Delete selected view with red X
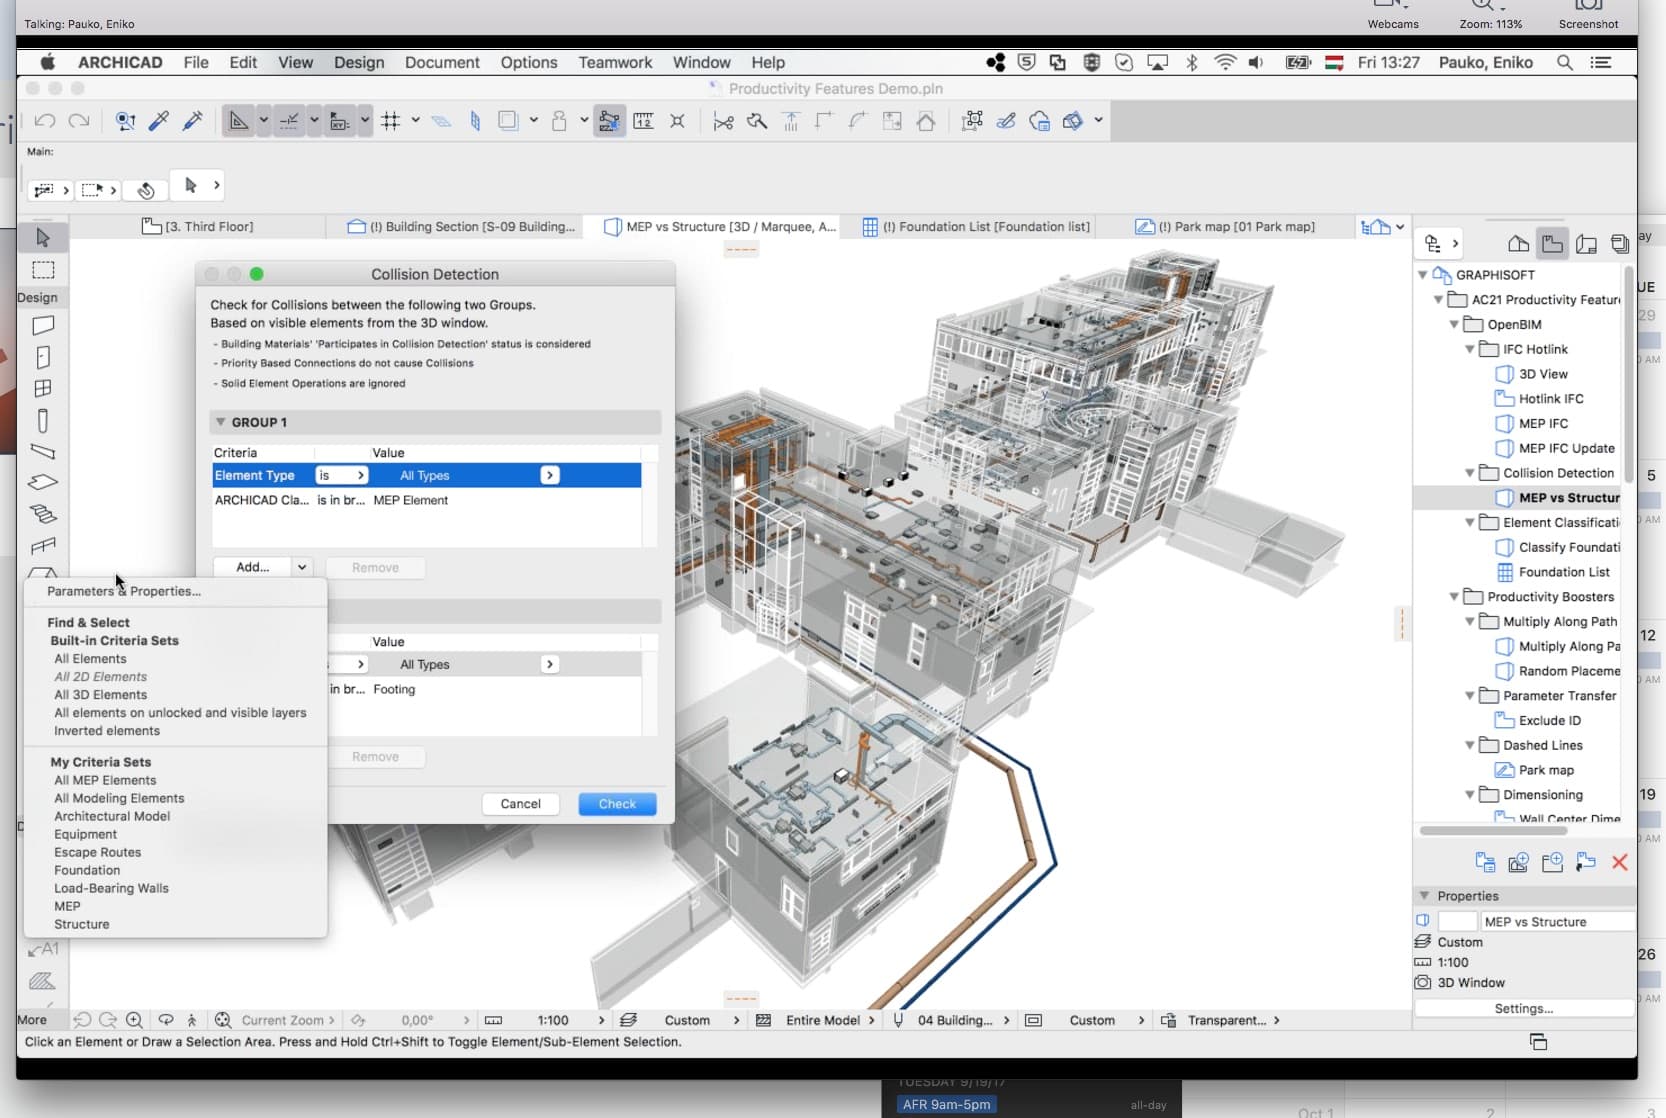 (1620, 862)
